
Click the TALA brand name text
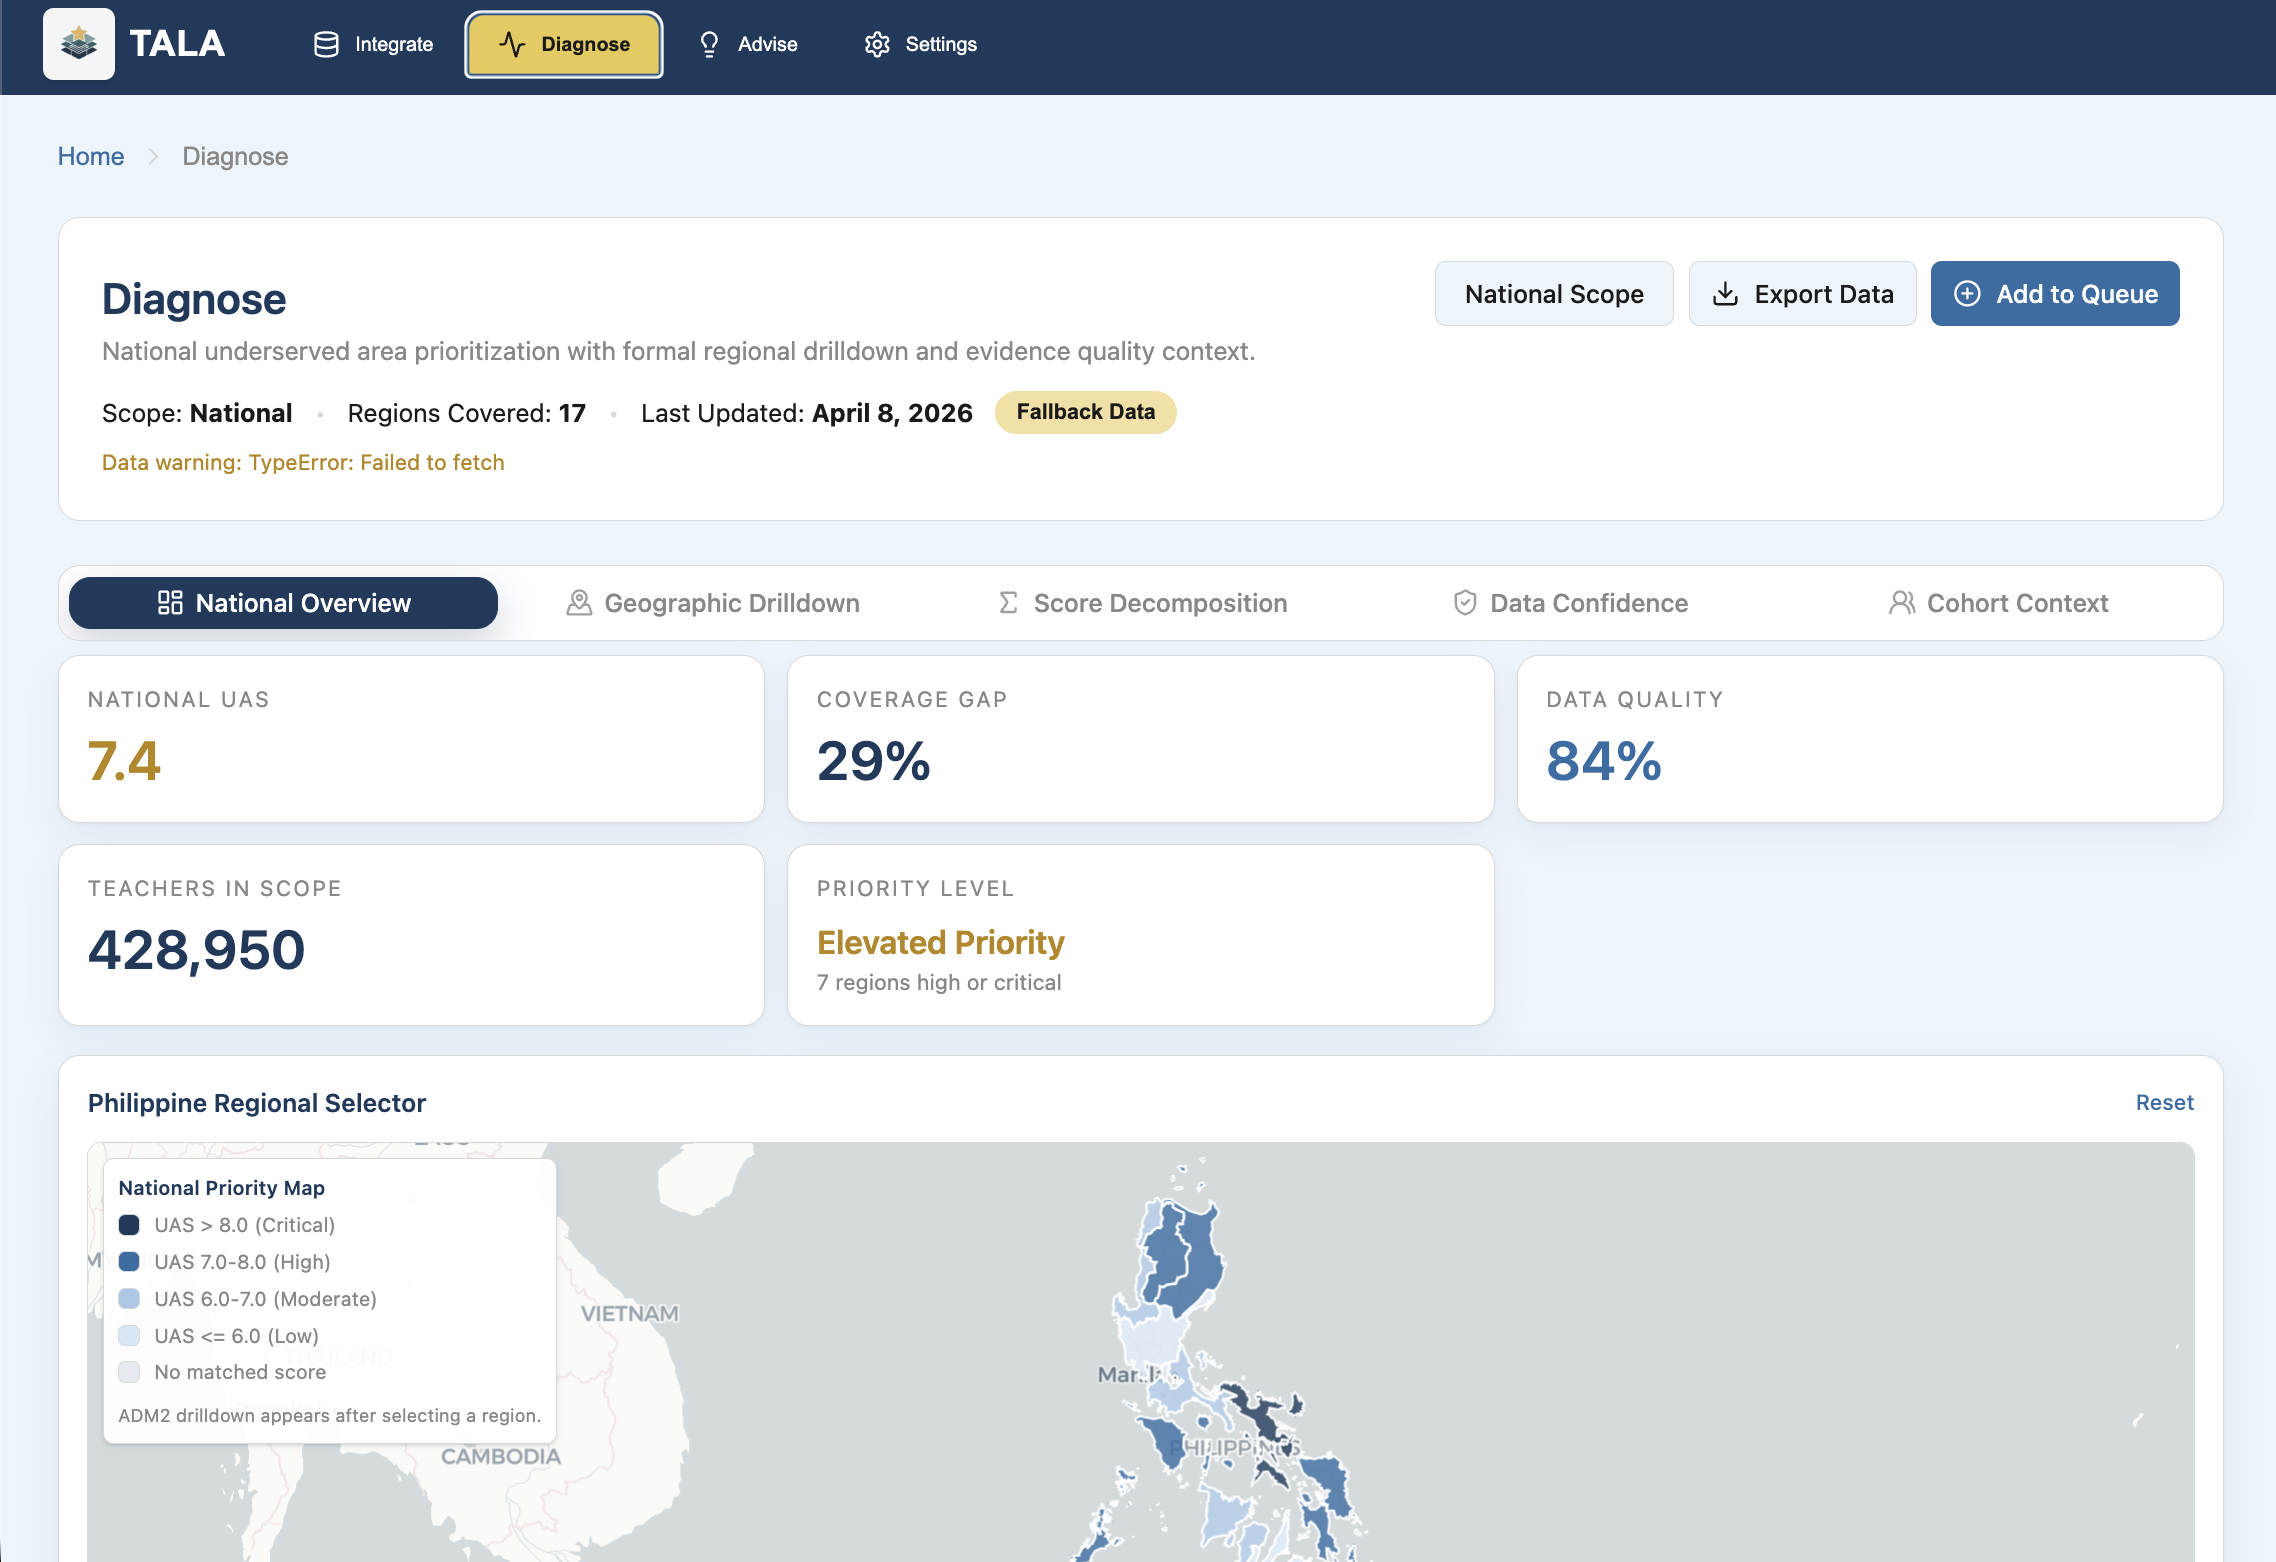point(177,44)
